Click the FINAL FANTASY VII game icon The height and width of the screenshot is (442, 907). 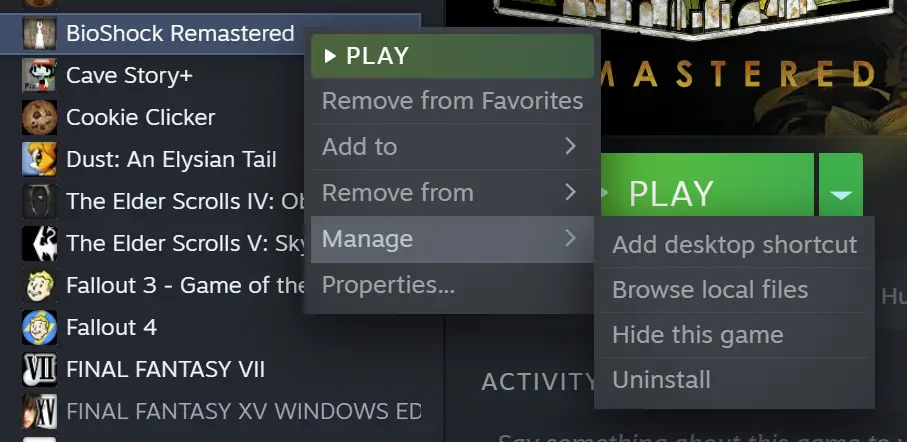pyautogui.click(x=39, y=369)
